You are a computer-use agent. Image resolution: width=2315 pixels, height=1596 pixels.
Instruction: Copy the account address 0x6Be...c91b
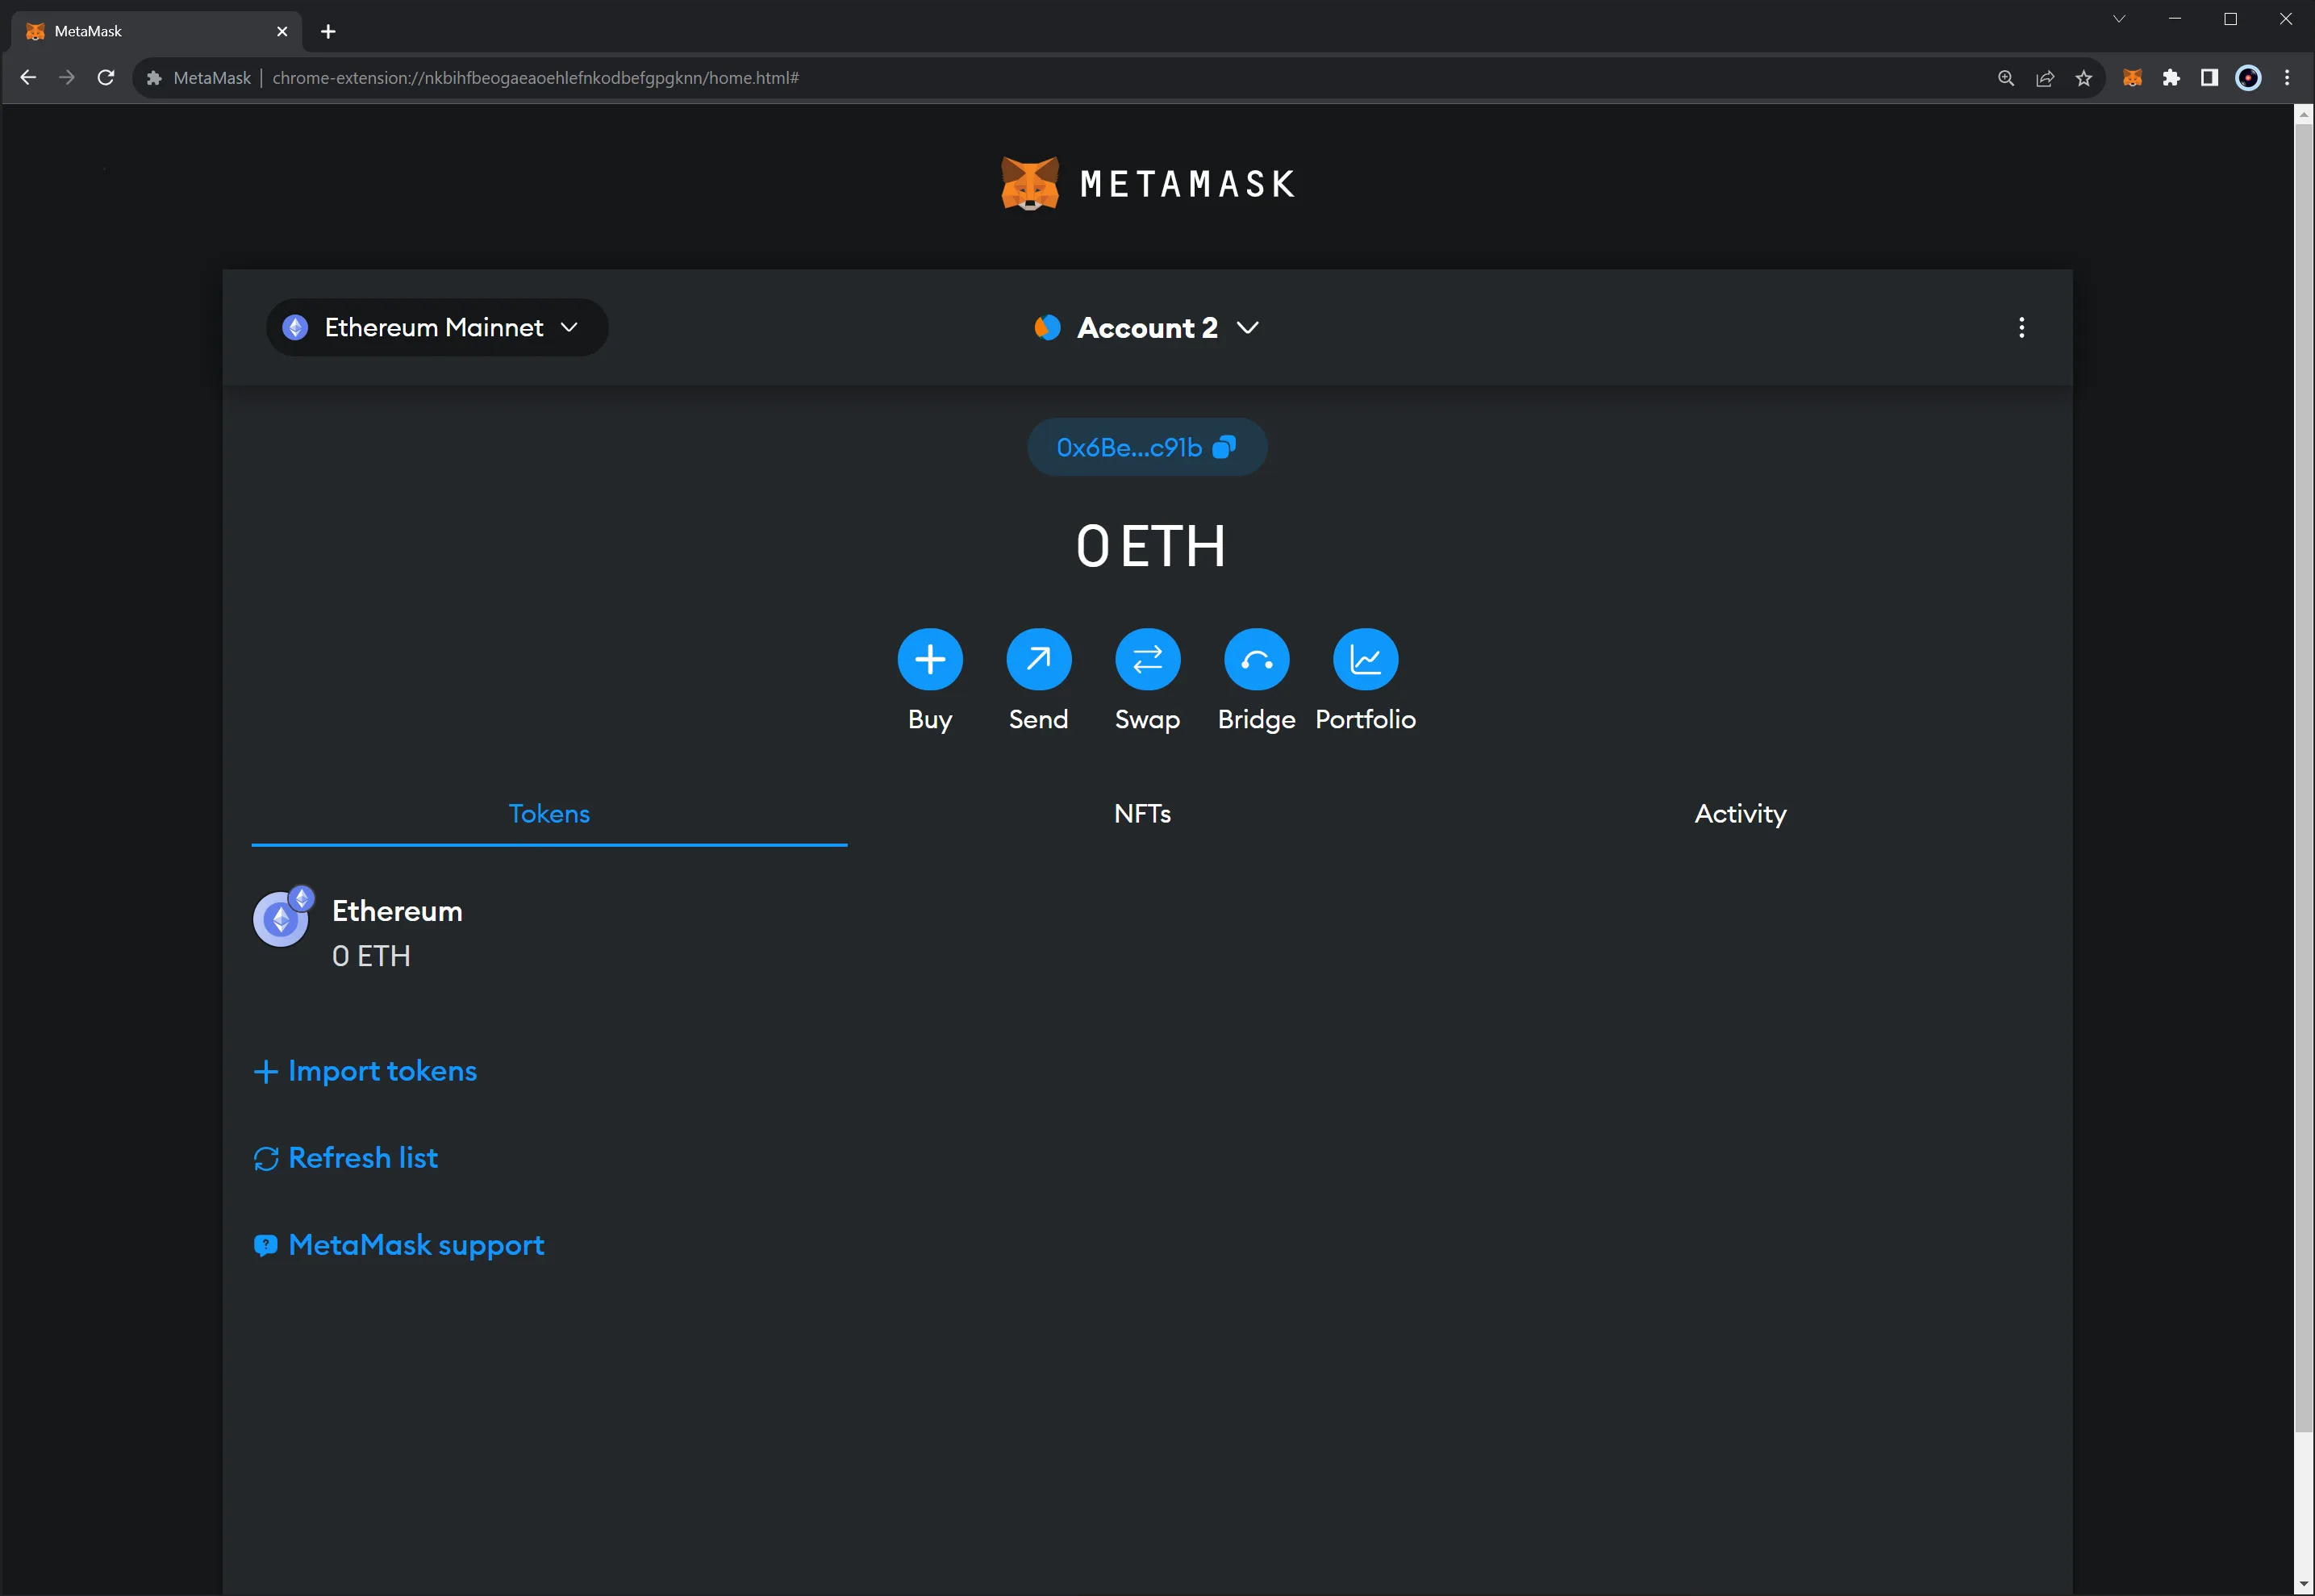click(x=1147, y=447)
